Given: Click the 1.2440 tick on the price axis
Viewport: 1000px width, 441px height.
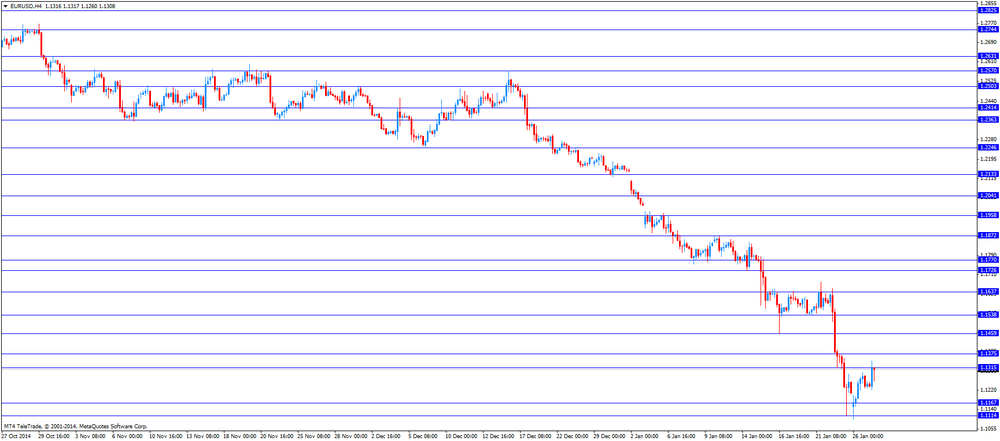Looking at the screenshot, I should [x=989, y=101].
